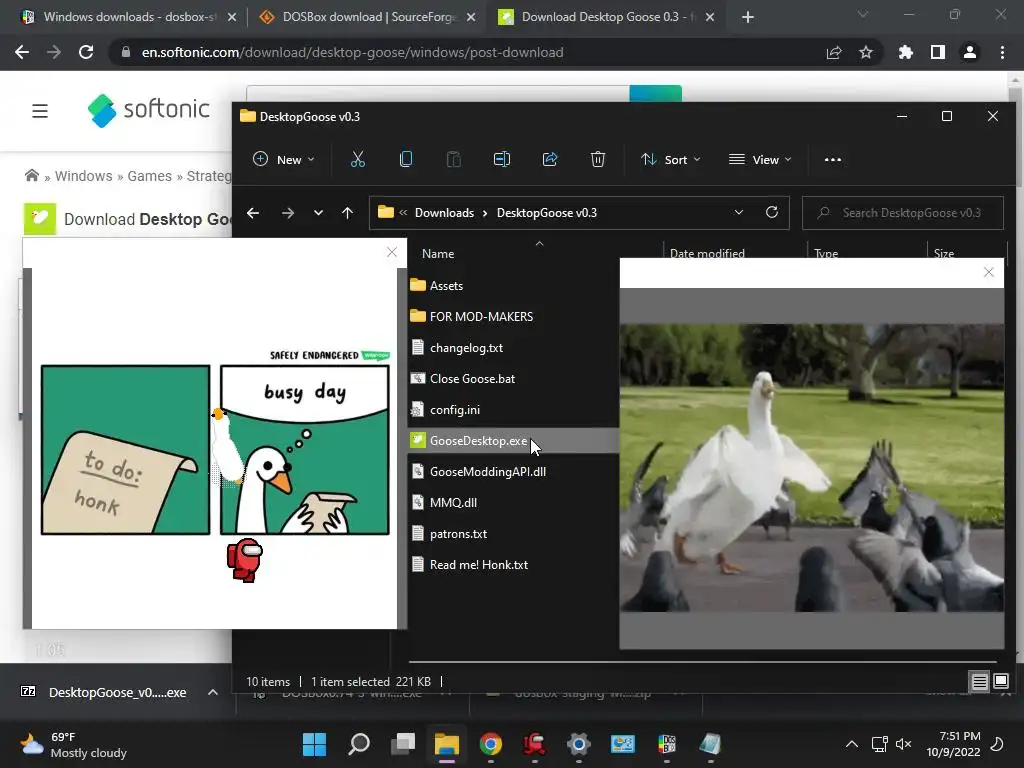Go forward in File Explorer navigation
The image size is (1024, 768).
[287, 213]
